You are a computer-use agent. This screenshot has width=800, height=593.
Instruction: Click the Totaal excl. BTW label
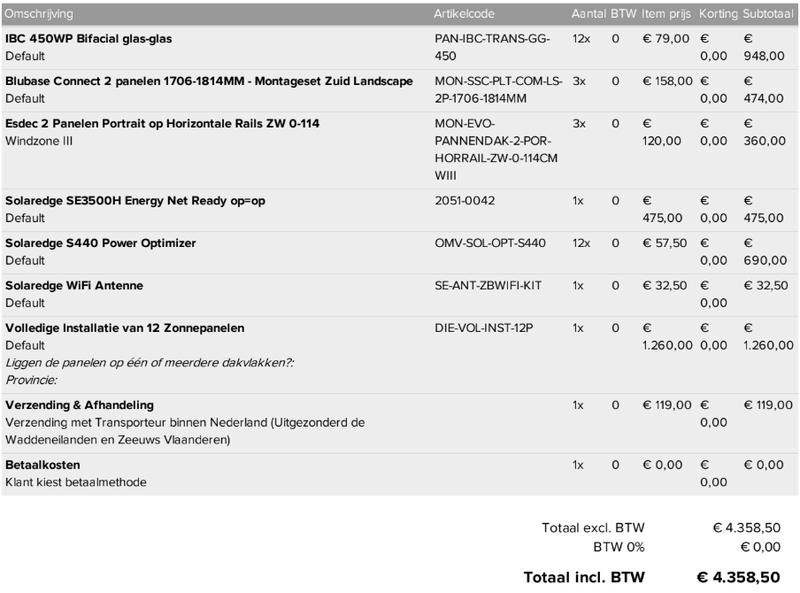pyautogui.click(x=593, y=527)
